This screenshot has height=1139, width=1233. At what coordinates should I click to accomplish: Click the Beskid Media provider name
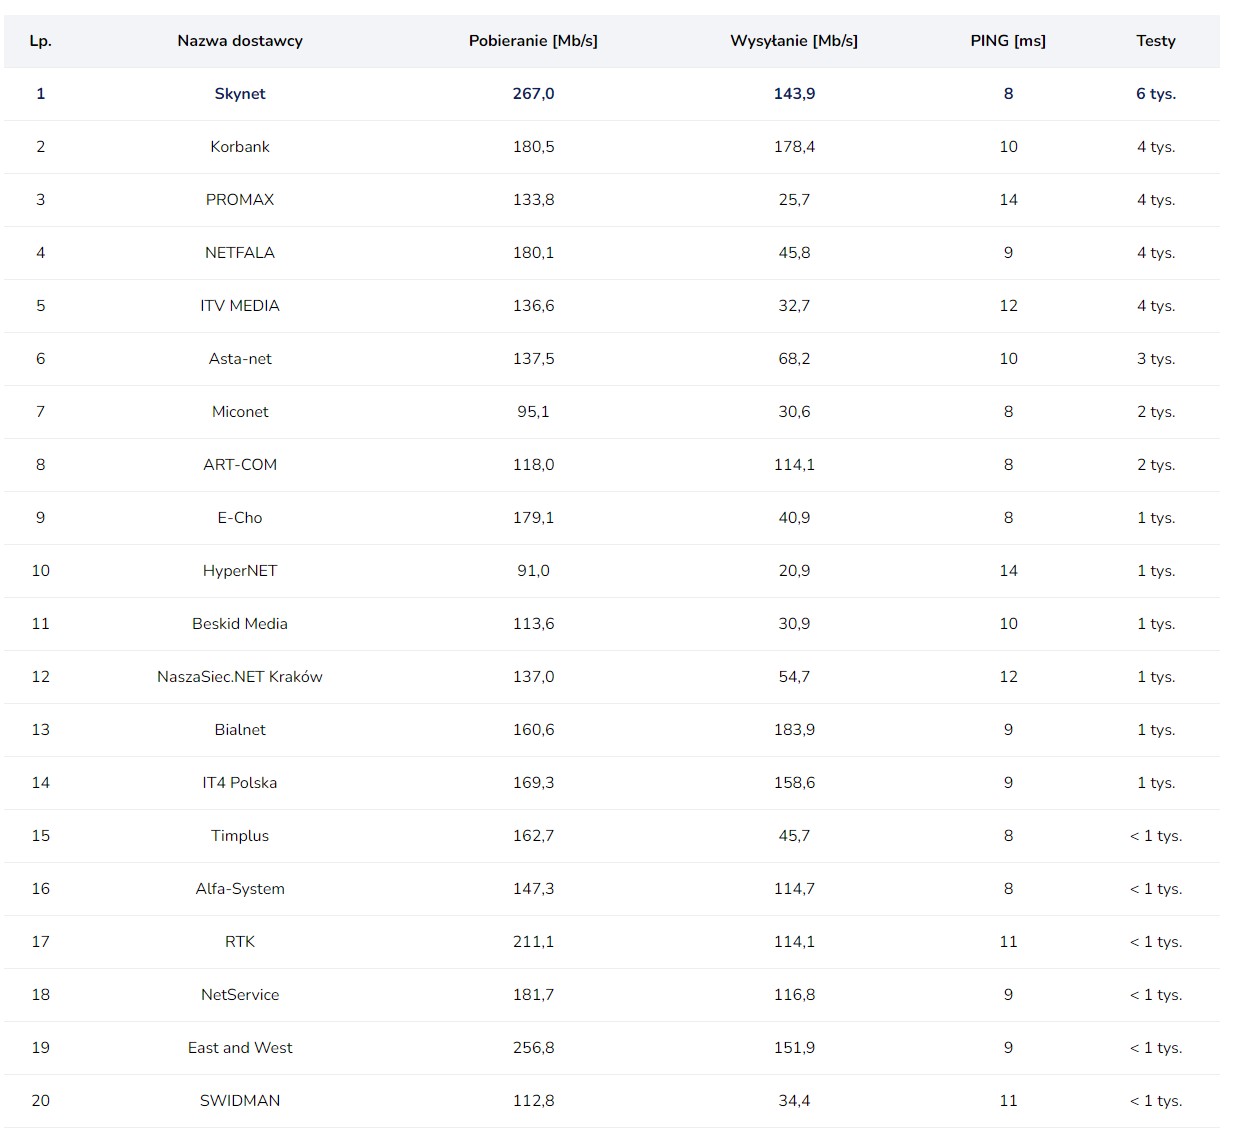click(x=240, y=624)
